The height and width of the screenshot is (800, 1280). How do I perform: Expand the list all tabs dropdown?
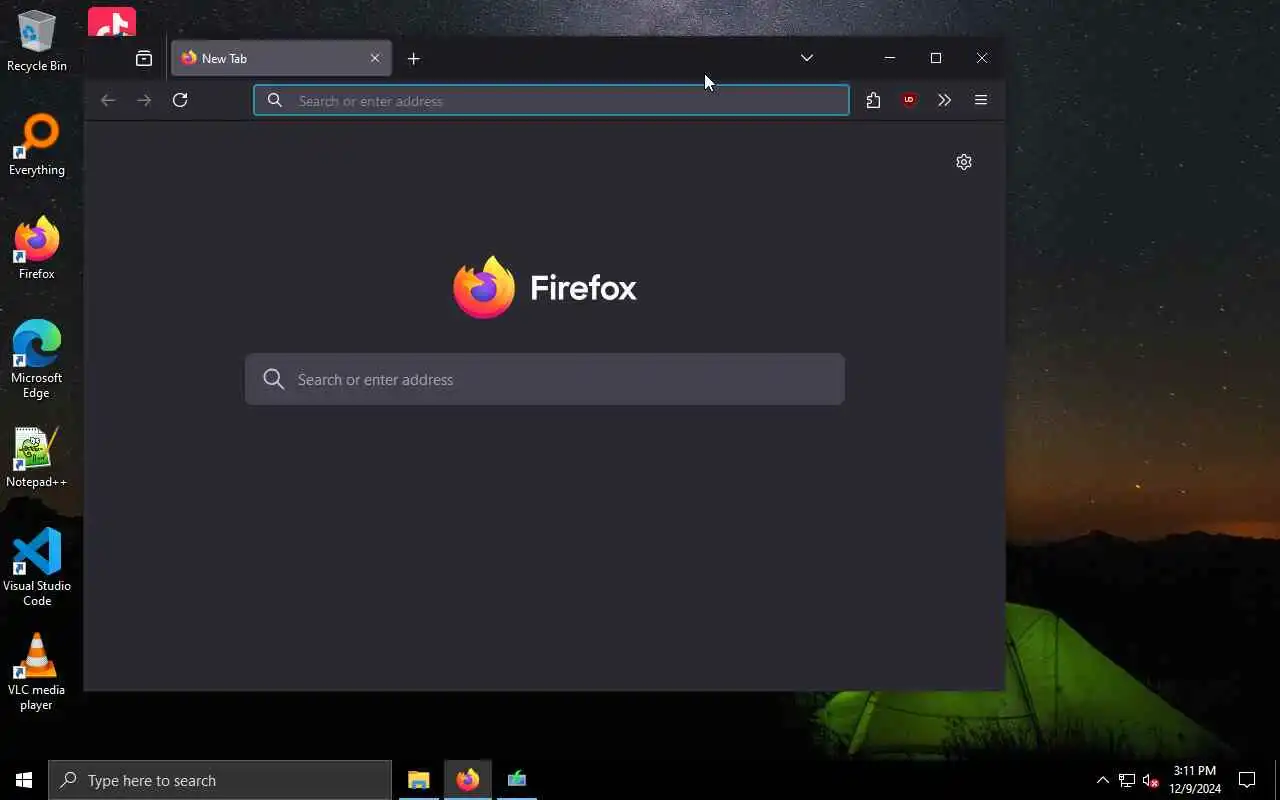pyautogui.click(x=807, y=58)
